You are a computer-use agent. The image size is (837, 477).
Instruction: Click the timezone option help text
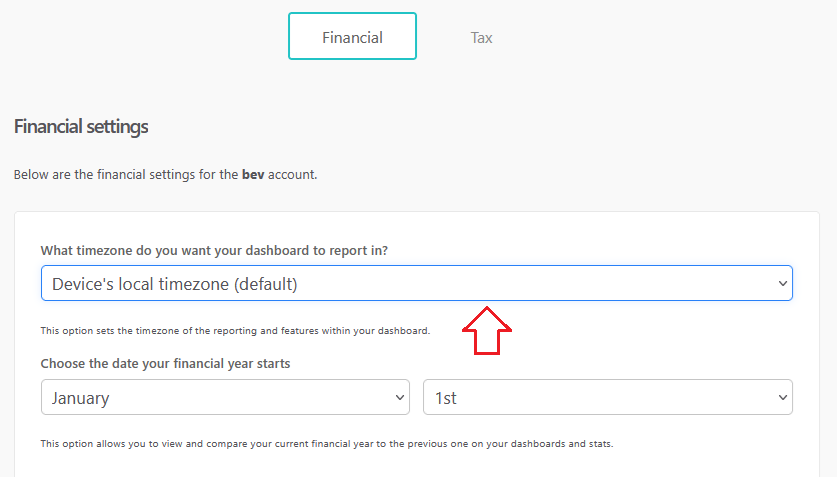click(234, 330)
